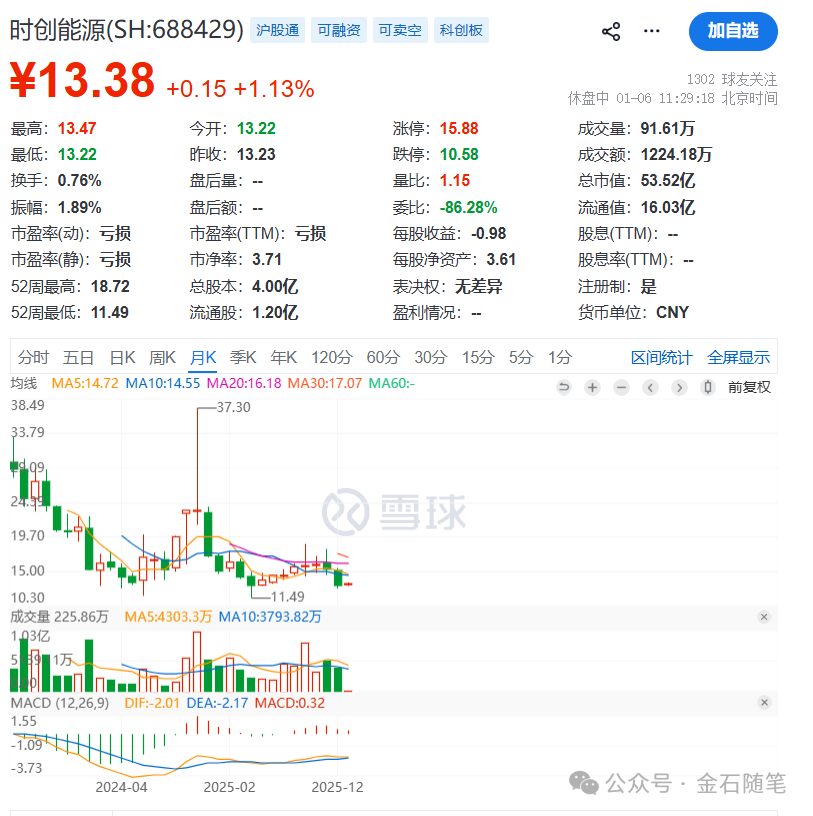813x816 pixels.
Task: Click the 涨停 15.88 value
Action: pos(459,129)
